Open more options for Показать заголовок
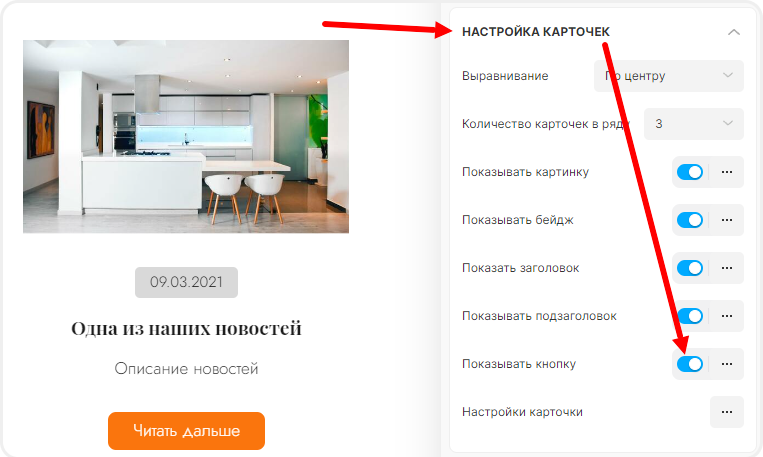Image resolution: width=763 pixels, height=457 pixels. coord(727,268)
